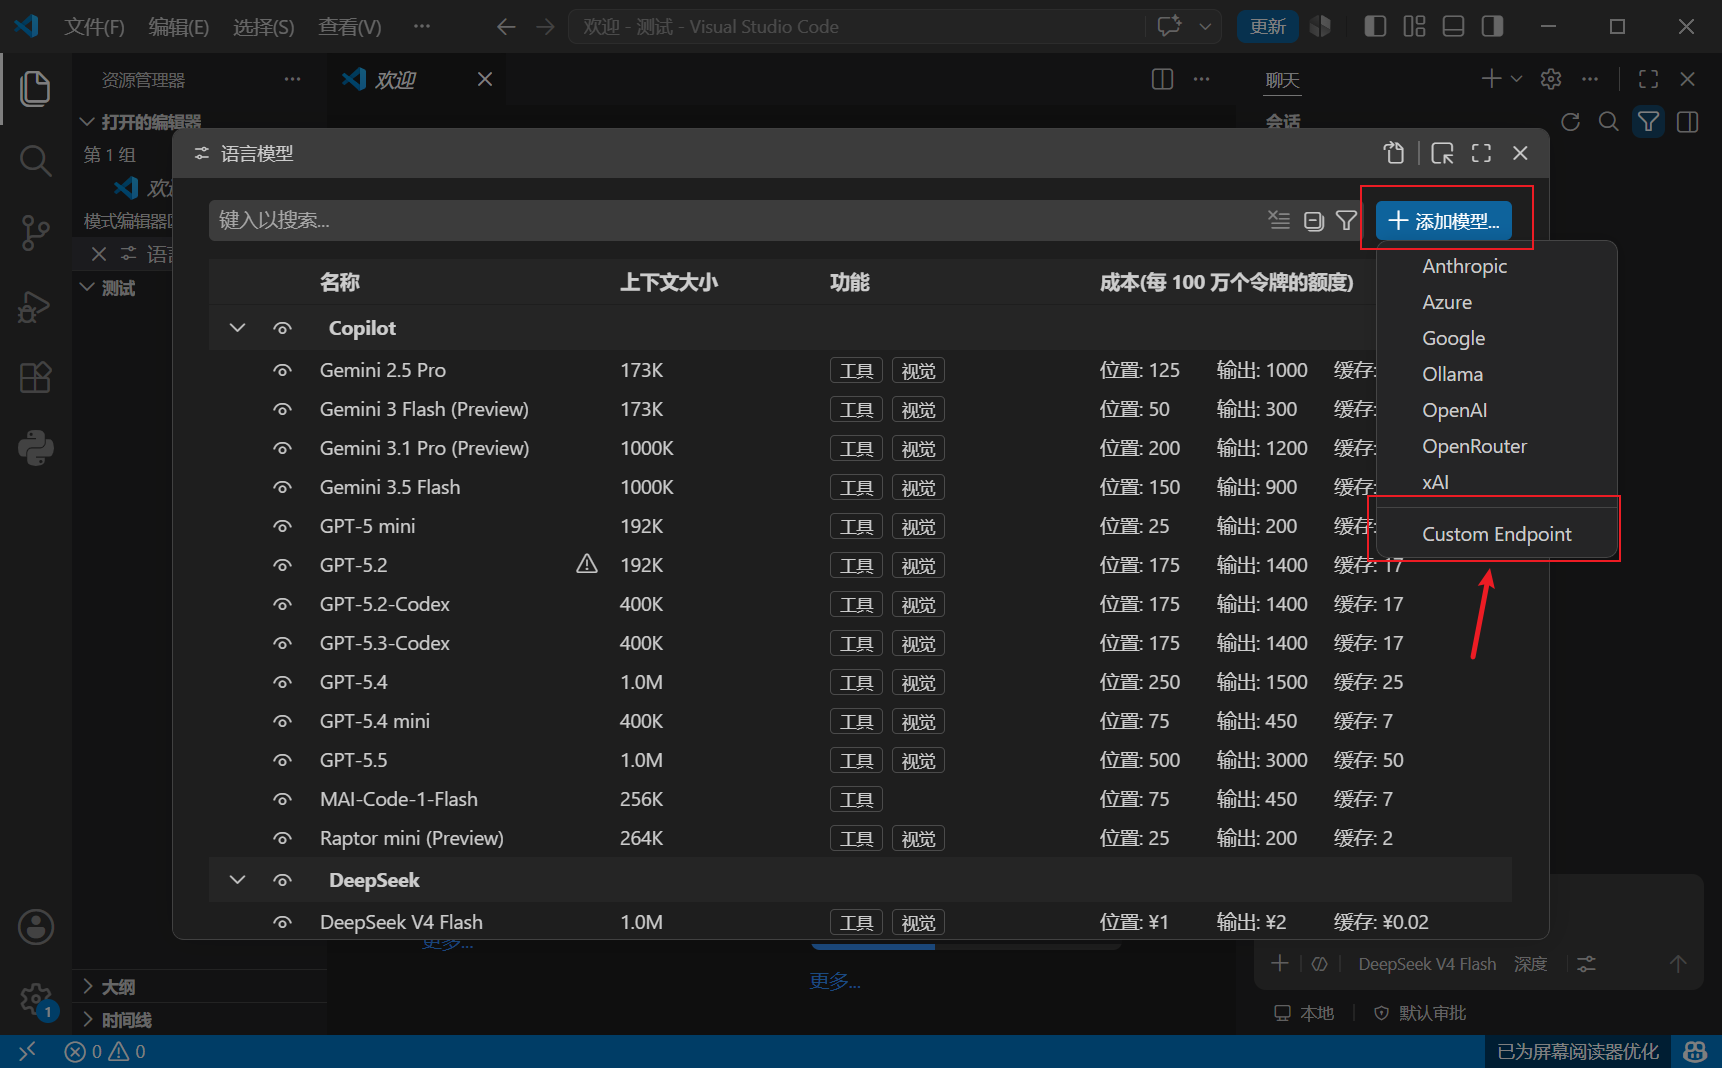This screenshot has width=1722, height=1068.
Task: Toggle visibility of Gemini 3 Flash (Preview)
Action: click(x=283, y=410)
